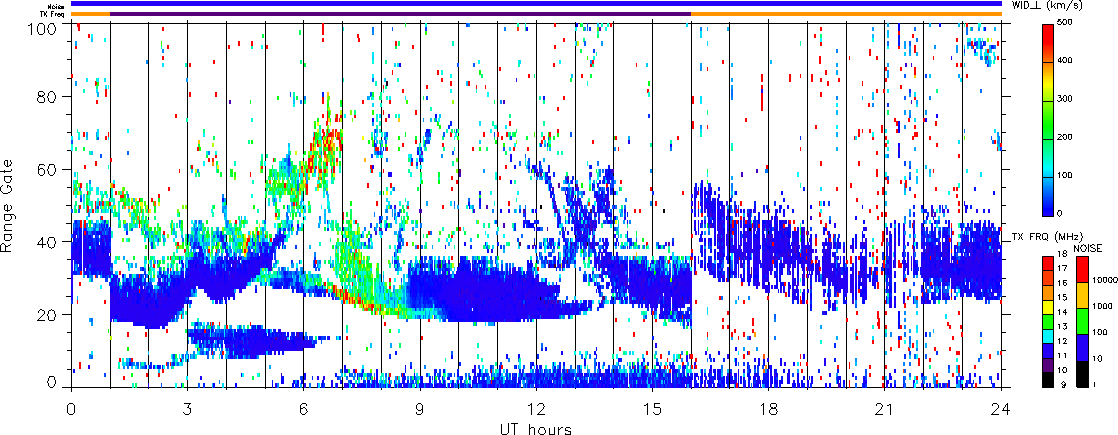Image resolution: width=1118 pixels, height=435 pixels.
Task: Click the "Range Gate" y-axis title
Action: [x=7, y=205]
